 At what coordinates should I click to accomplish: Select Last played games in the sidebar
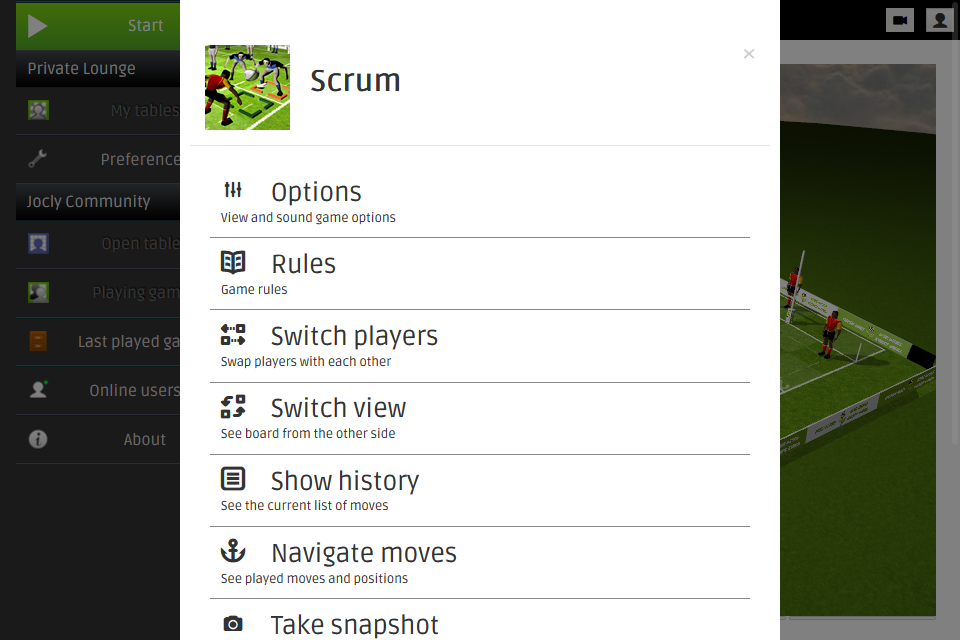coord(128,341)
